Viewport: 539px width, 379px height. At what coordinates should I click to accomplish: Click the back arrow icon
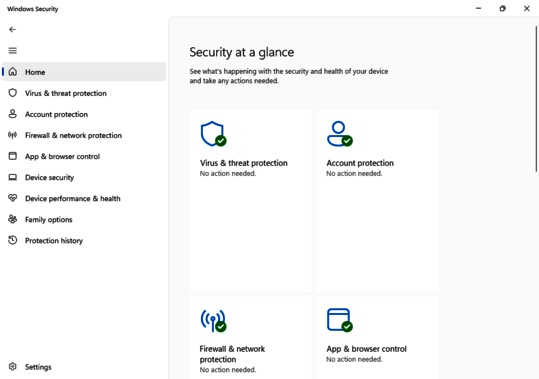(x=12, y=30)
